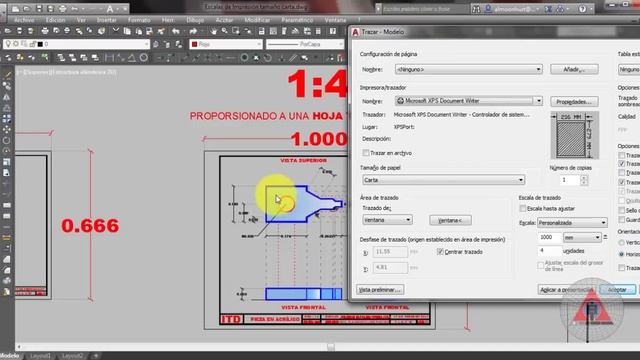Open the Rojo color dropdown

226,44
